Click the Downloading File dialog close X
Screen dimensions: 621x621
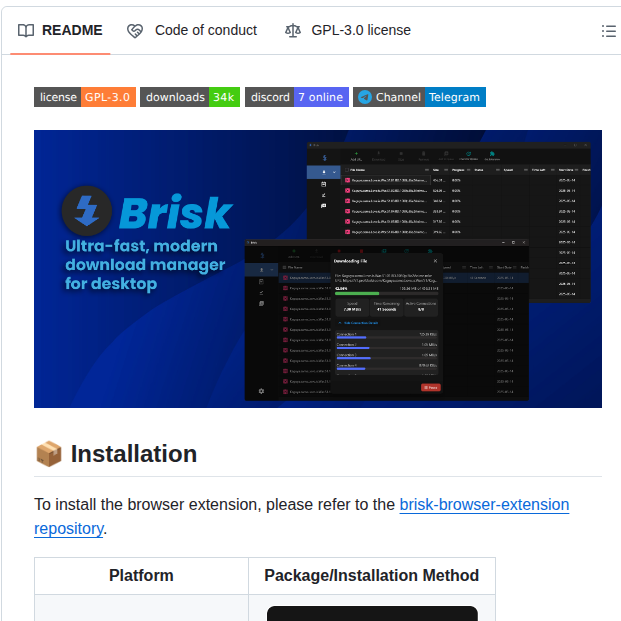pyautogui.click(x=435, y=261)
